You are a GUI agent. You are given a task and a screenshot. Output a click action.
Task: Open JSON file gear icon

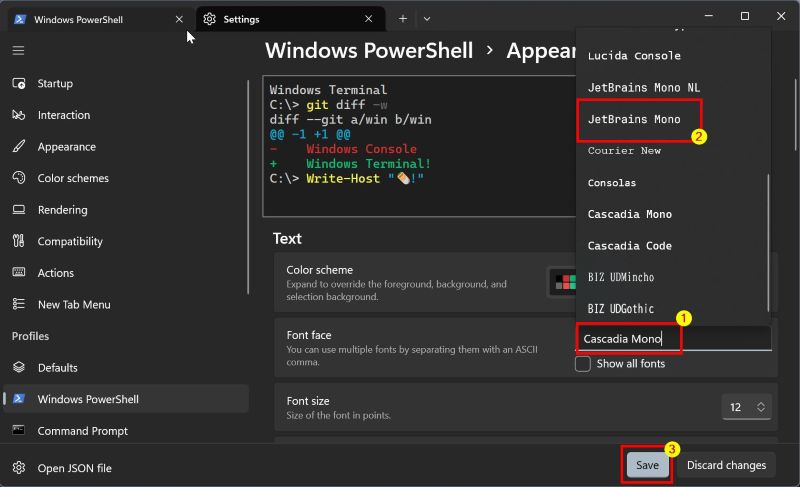click(18, 468)
